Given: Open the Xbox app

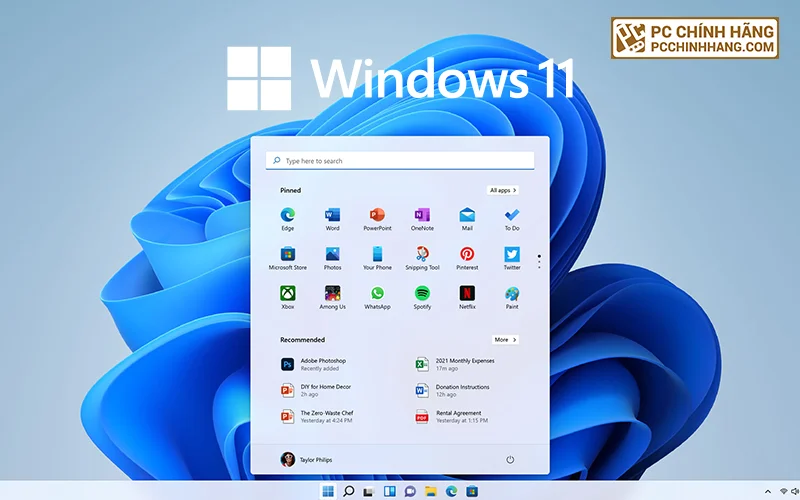Looking at the screenshot, I should (x=288, y=298).
